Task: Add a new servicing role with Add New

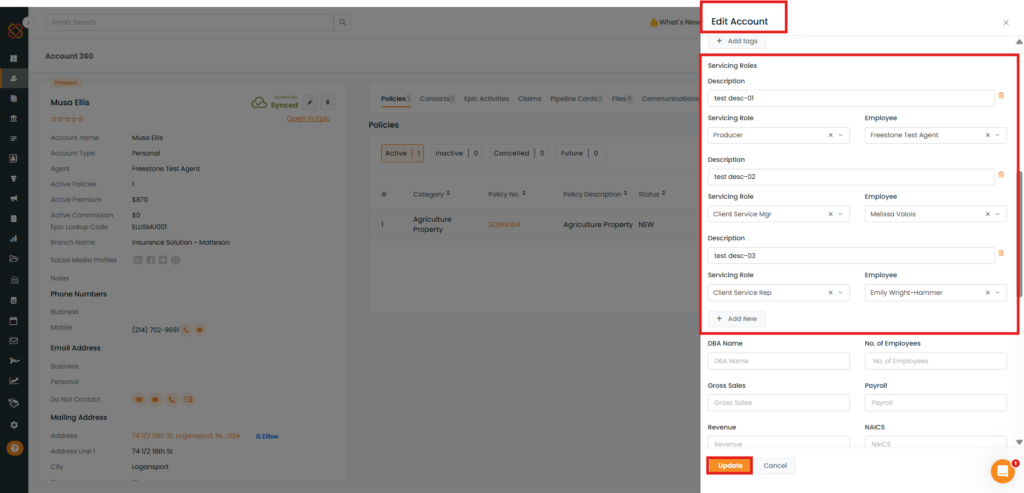Action: click(x=737, y=318)
